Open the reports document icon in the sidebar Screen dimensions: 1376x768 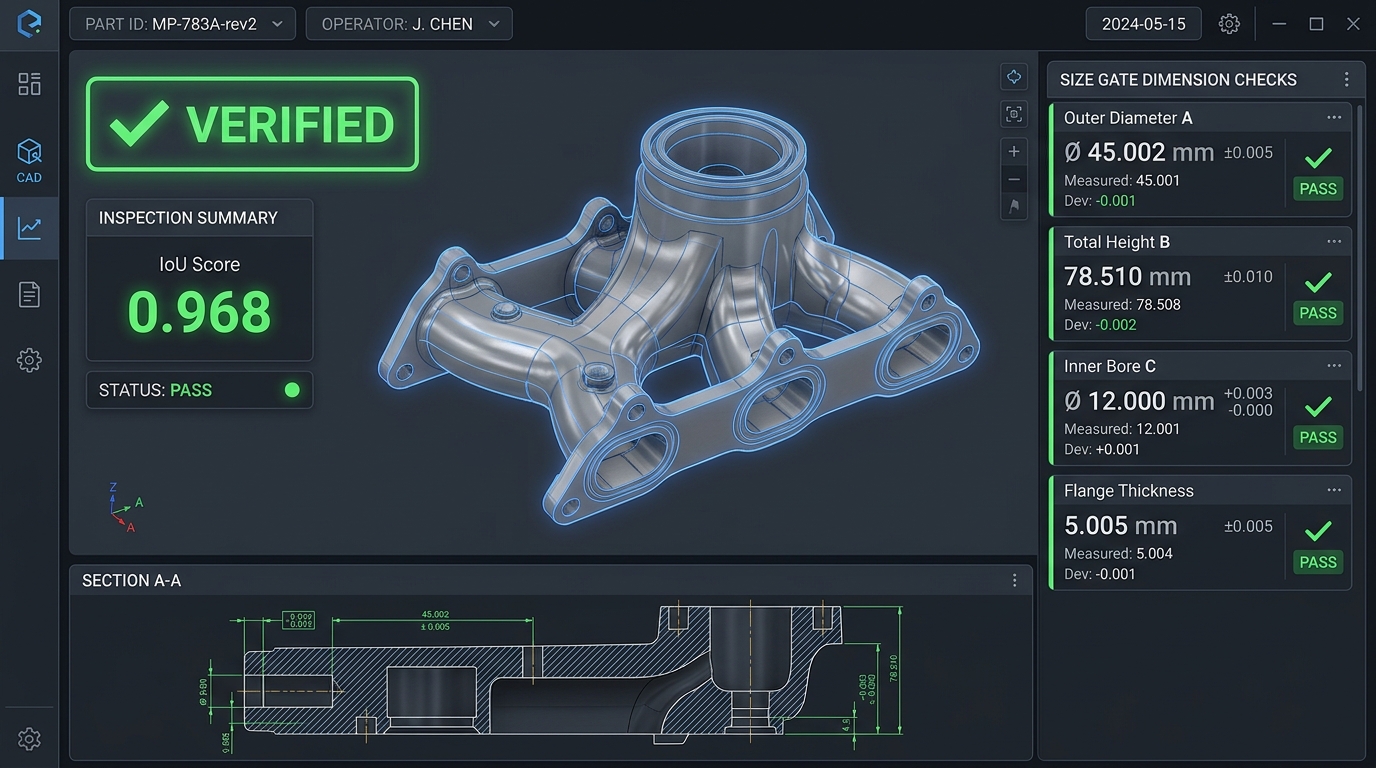(x=29, y=294)
